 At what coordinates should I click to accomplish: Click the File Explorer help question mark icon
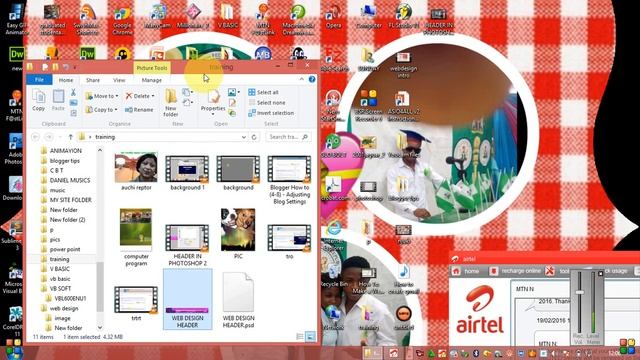312,79
